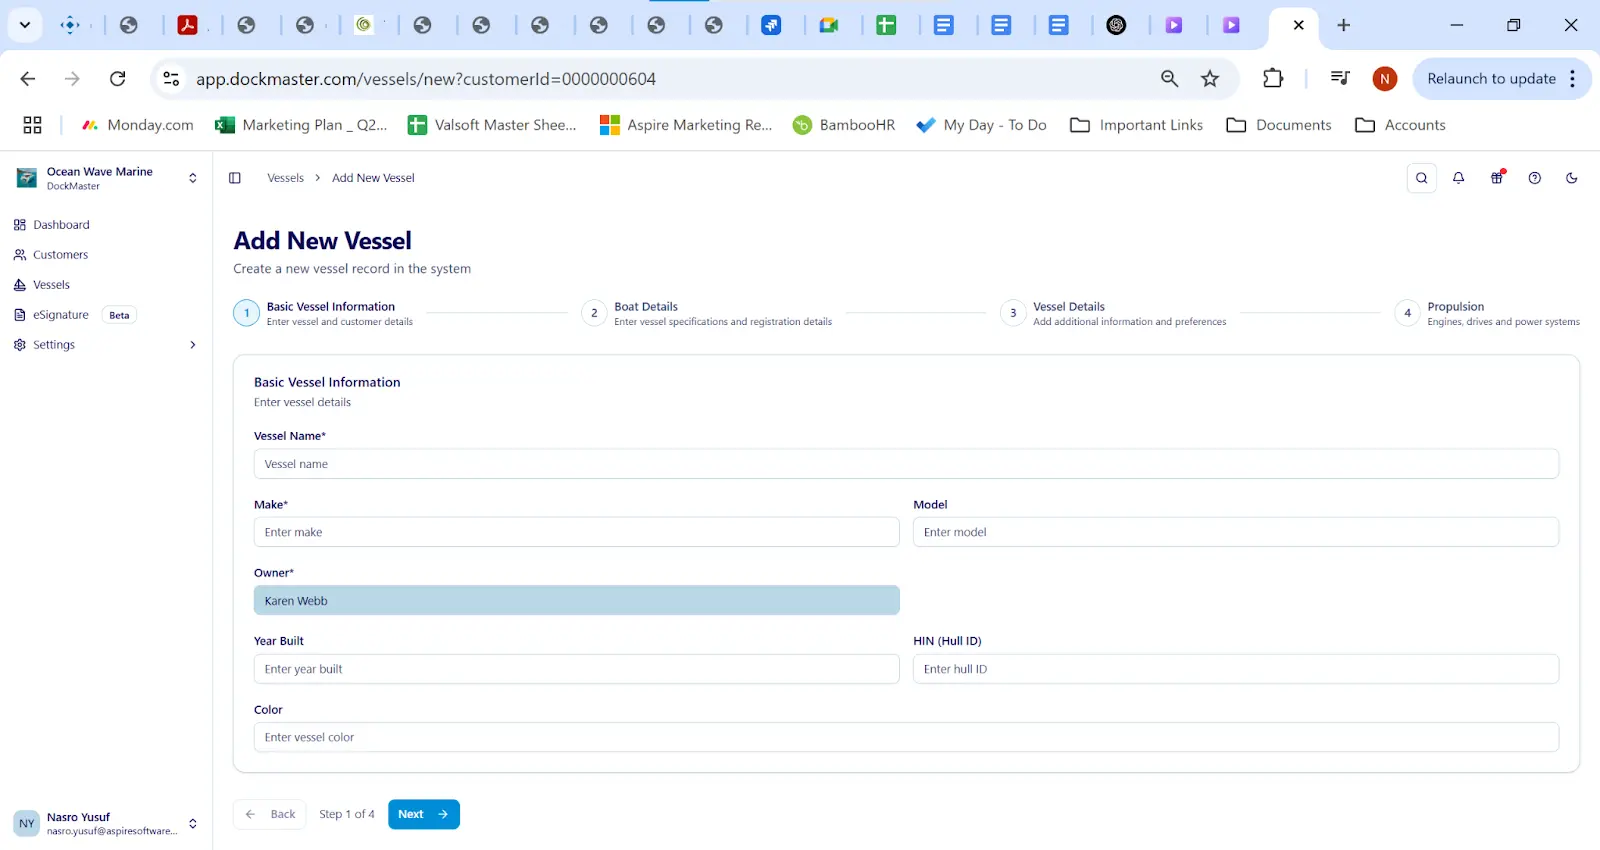Open Dashboard from sidebar

[61, 225]
